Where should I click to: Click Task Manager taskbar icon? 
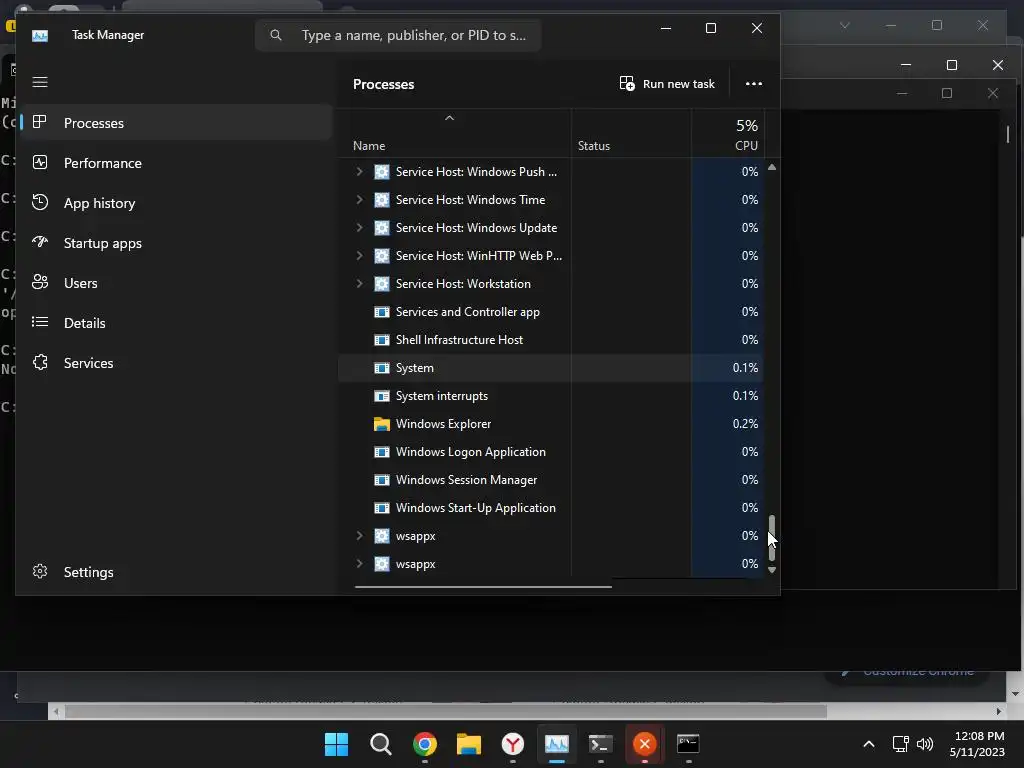(556, 744)
